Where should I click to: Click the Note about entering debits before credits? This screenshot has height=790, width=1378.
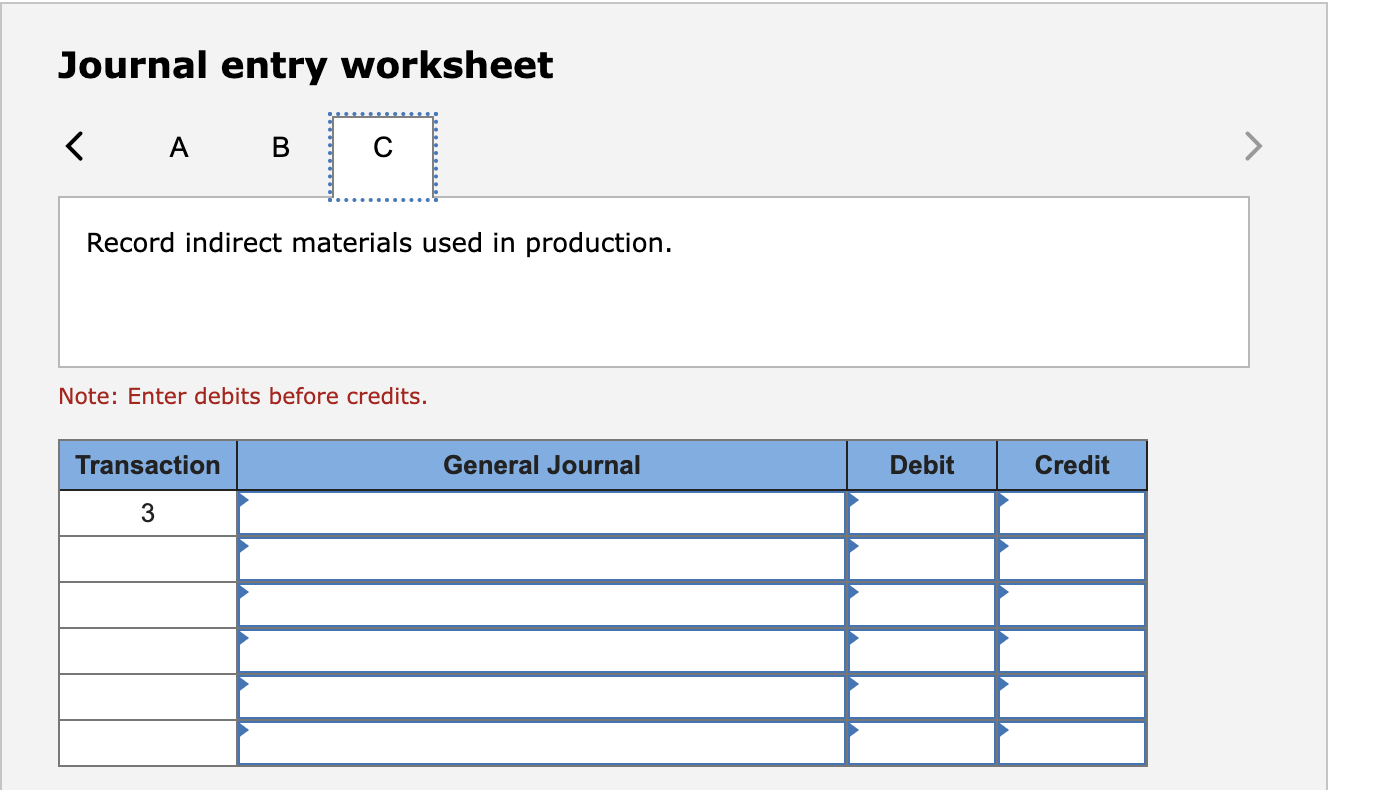pyautogui.click(x=243, y=396)
